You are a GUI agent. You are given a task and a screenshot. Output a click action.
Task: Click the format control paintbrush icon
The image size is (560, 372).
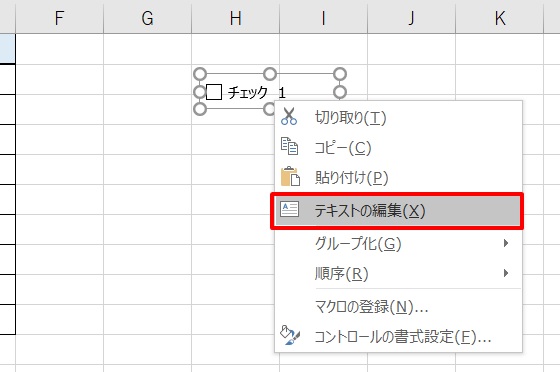tap(290, 335)
